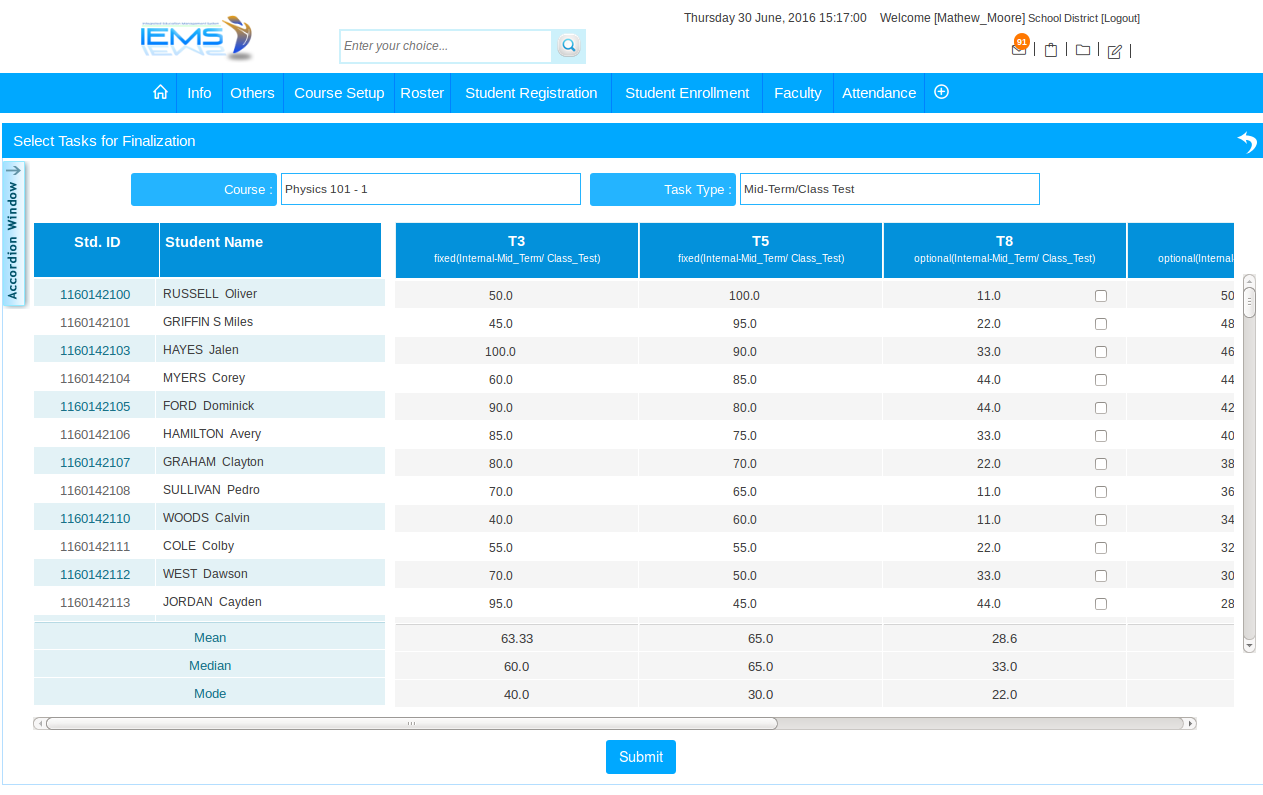This screenshot has height=795, width=1263.
Task: Open the folder icon in header
Action: pos(1083,50)
